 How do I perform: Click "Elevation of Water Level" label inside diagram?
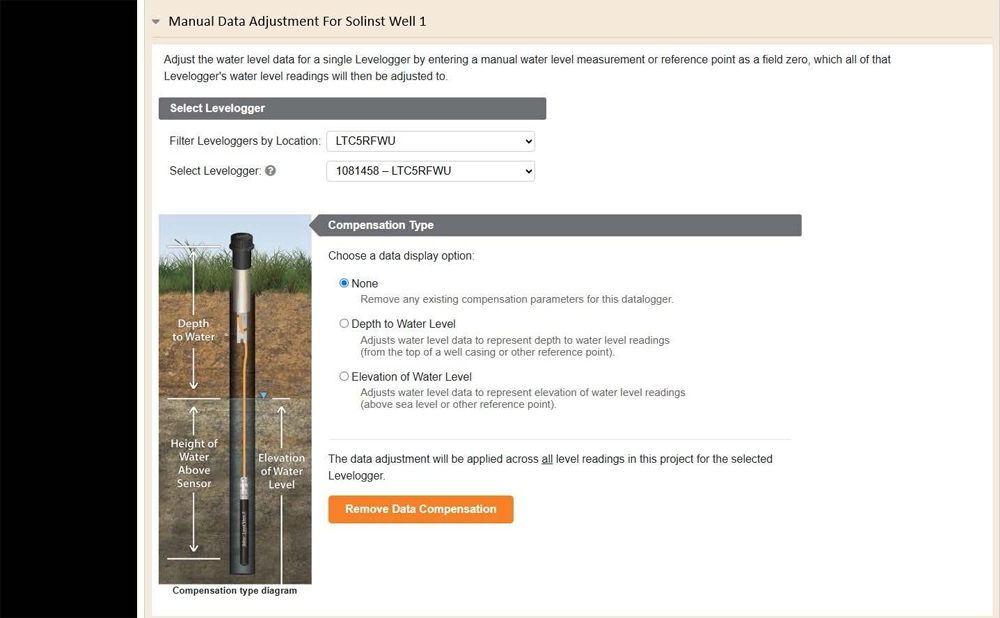pyautogui.click(x=282, y=471)
